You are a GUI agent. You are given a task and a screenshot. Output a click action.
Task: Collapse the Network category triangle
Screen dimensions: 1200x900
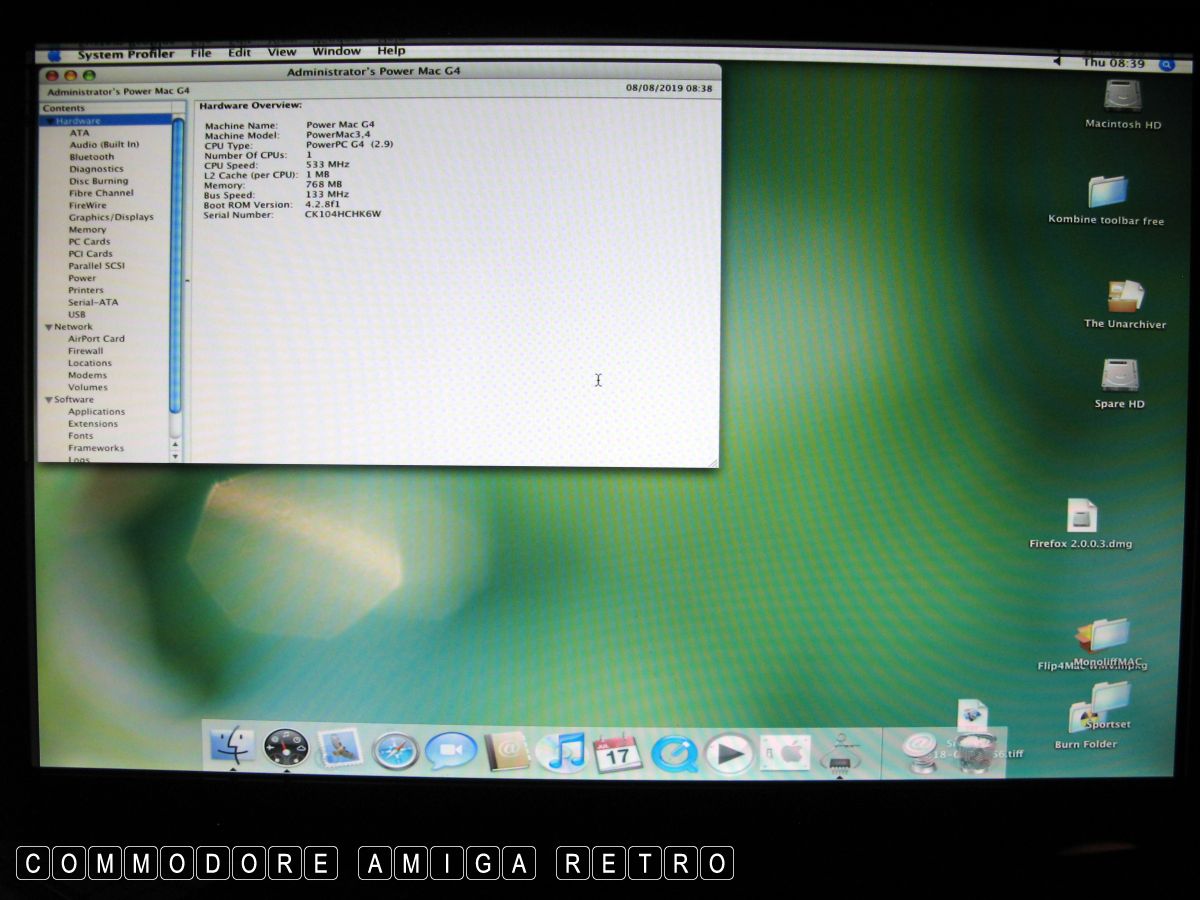[x=47, y=327]
